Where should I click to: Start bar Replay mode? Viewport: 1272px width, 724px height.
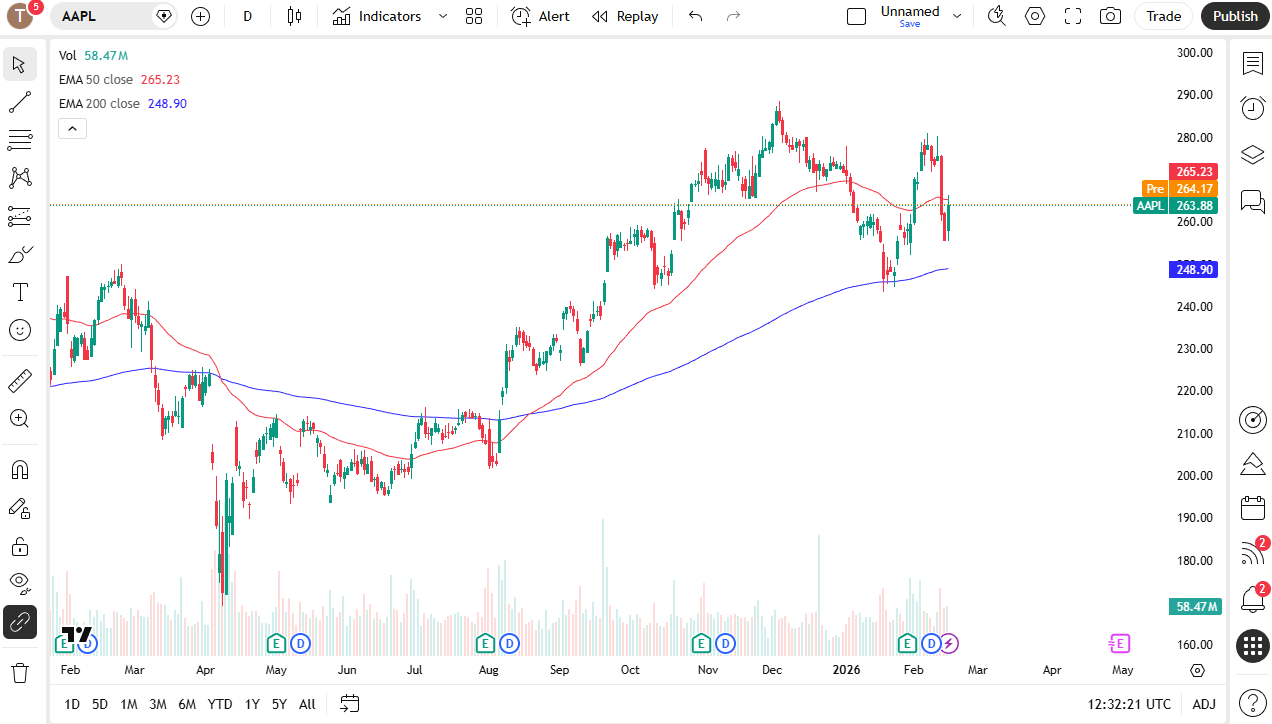[625, 16]
